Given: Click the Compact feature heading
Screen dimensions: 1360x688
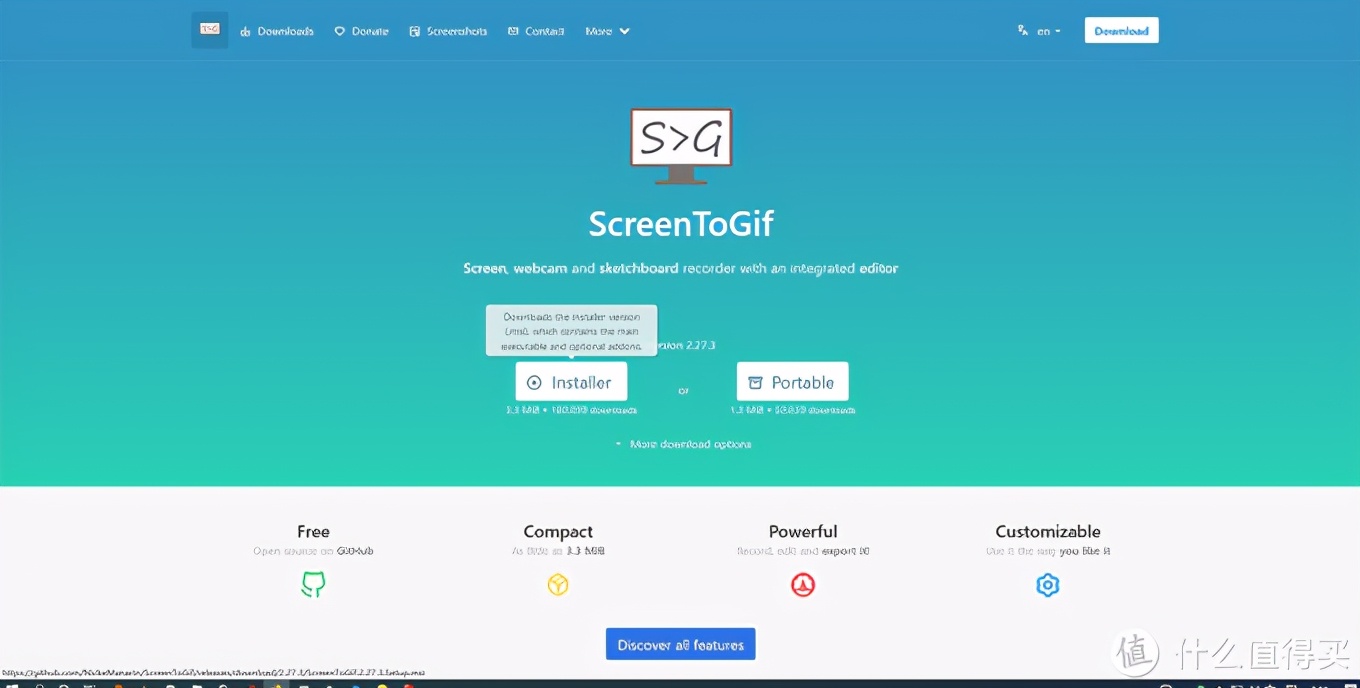Looking at the screenshot, I should (558, 532).
